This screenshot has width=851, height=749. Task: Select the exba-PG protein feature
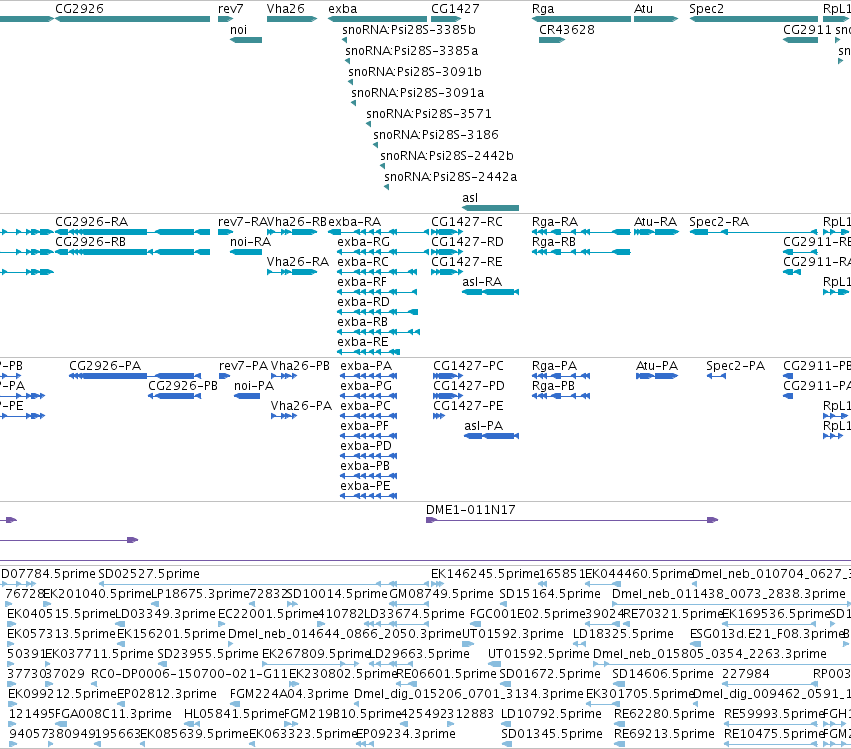coord(369,396)
